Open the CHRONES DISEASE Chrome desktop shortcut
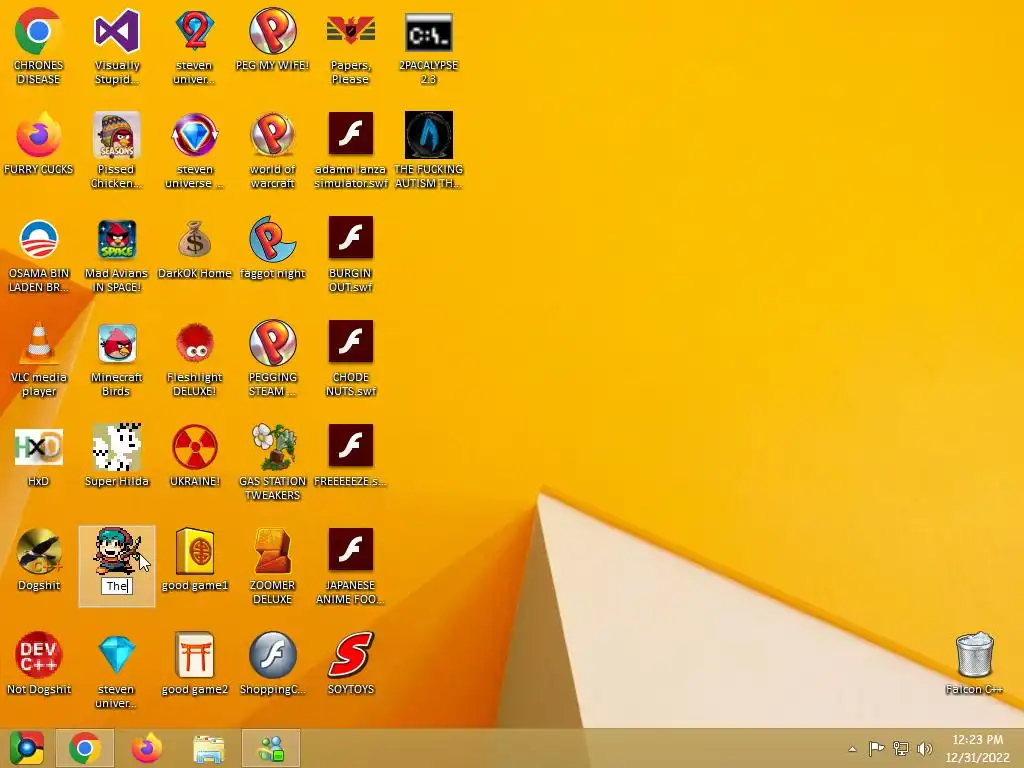1024x768 pixels. pos(39,31)
